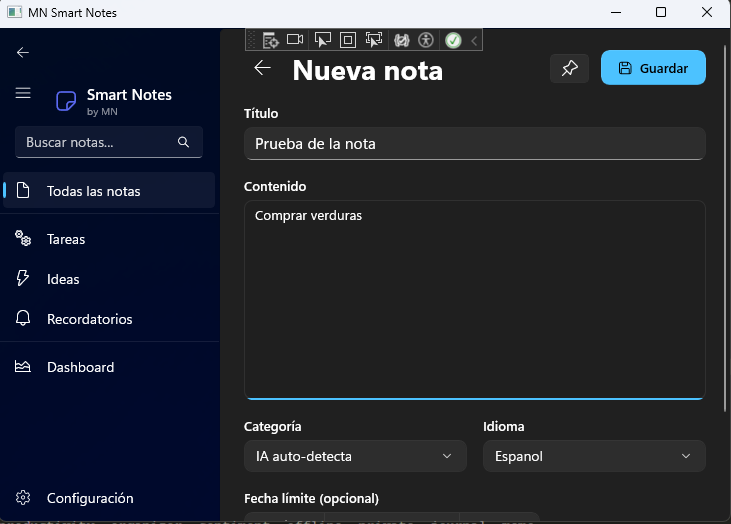
Task: Toggle the hamburger navigation menu
Action: click(23, 93)
